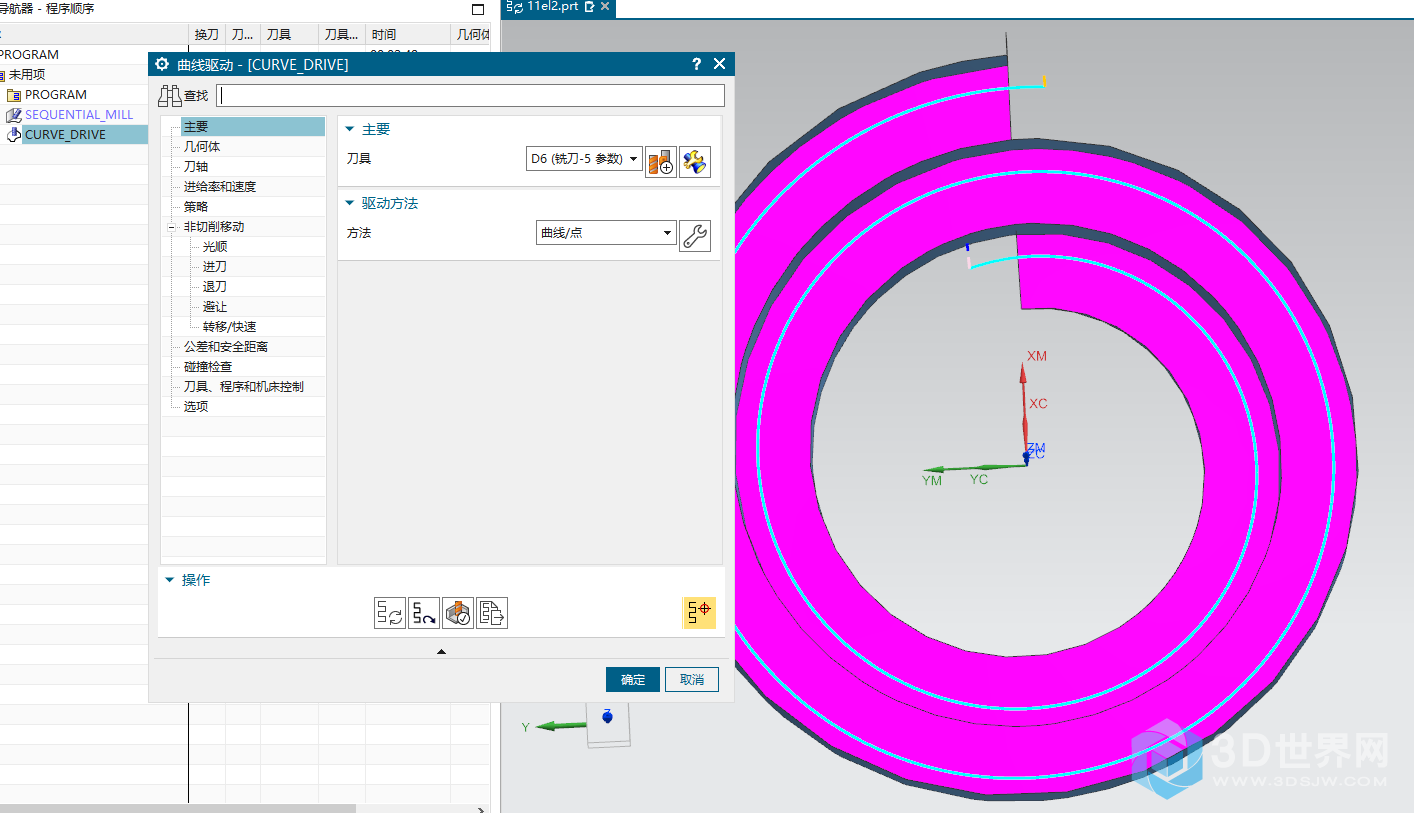This screenshot has height=813, width=1414.
Task: Select CURVE_DRIVE in operation navigator
Action: [x=65, y=135]
